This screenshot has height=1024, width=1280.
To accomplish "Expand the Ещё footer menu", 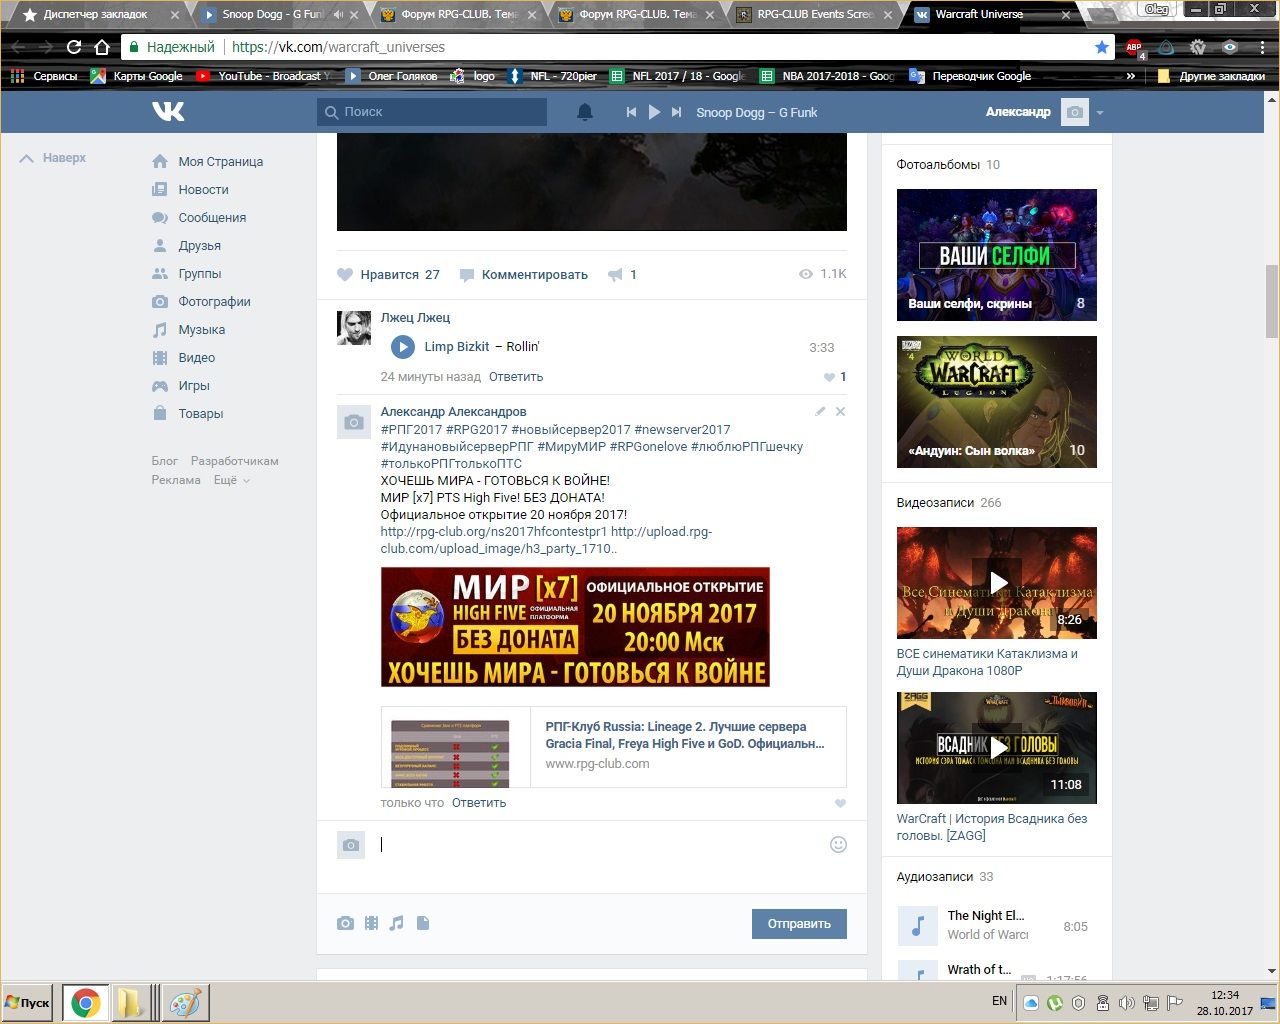I will 232,480.
